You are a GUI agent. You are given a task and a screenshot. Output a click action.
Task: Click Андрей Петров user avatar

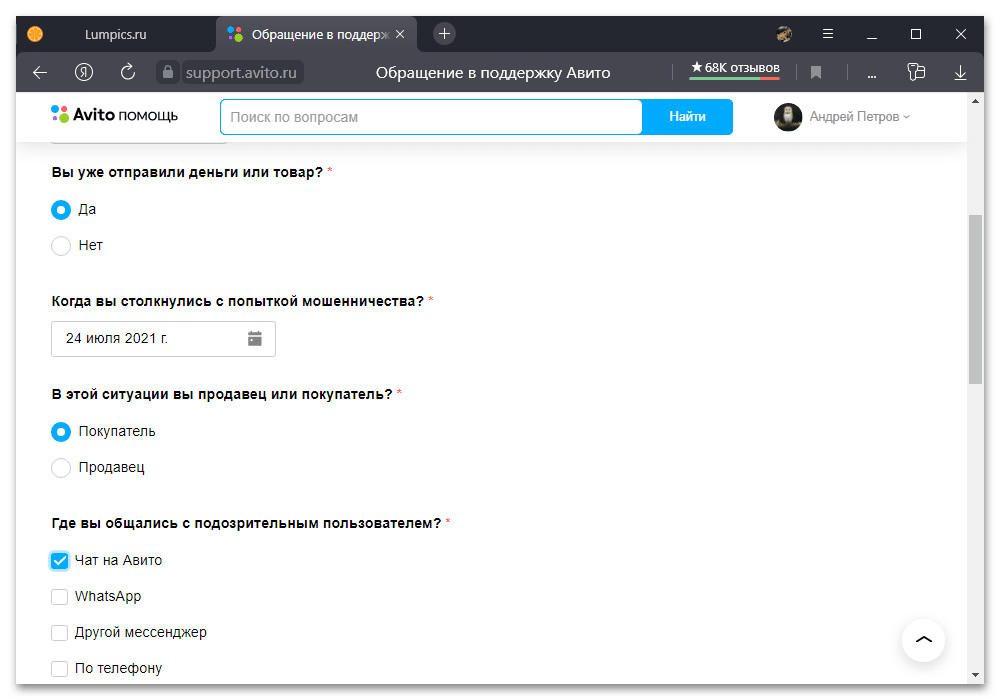pyautogui.click(x=788, y=117)
